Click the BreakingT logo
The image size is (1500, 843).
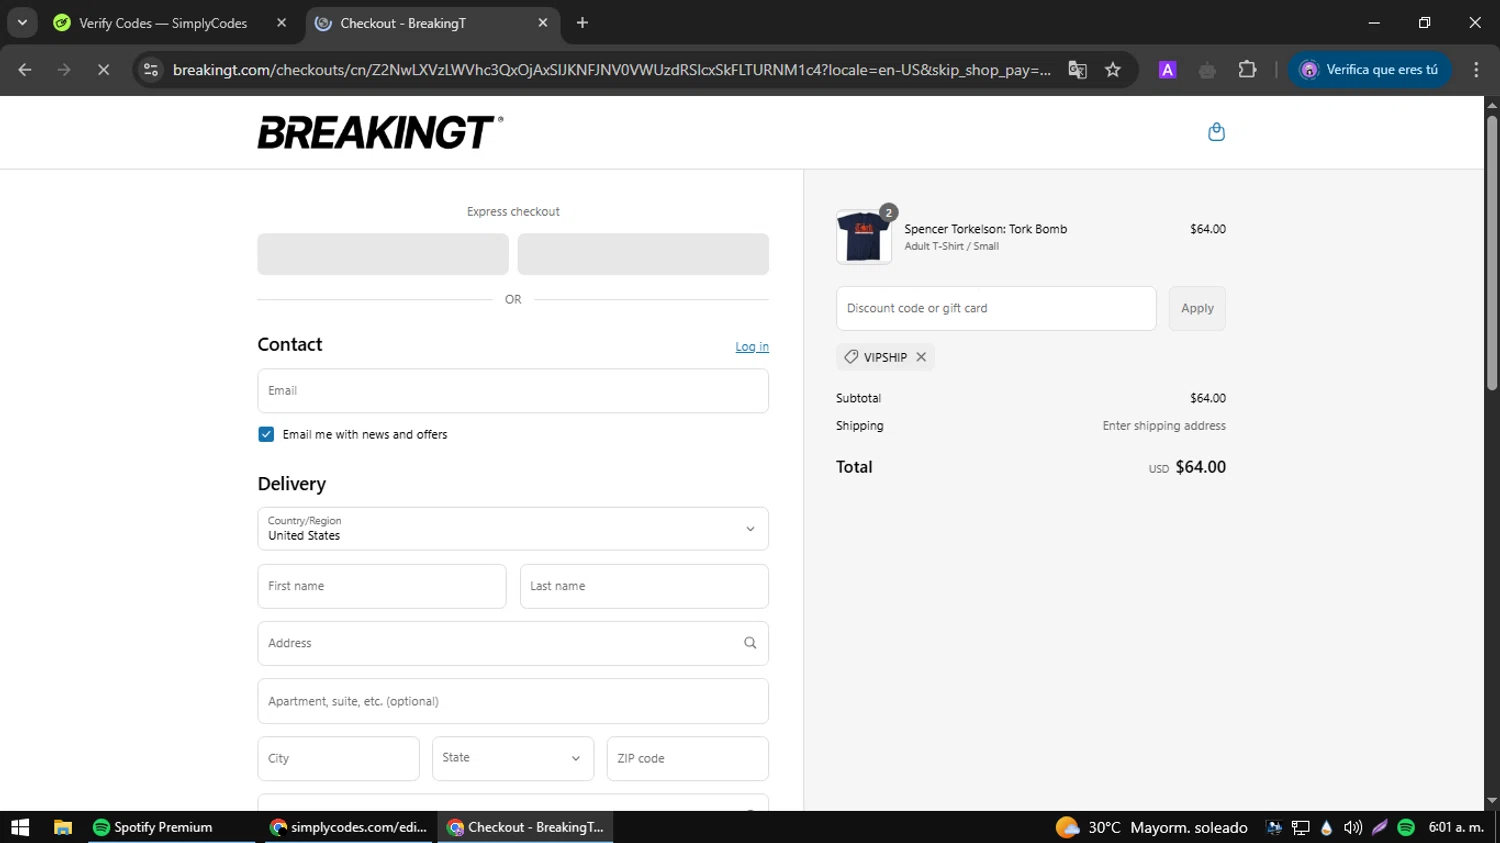click(380, 132)
